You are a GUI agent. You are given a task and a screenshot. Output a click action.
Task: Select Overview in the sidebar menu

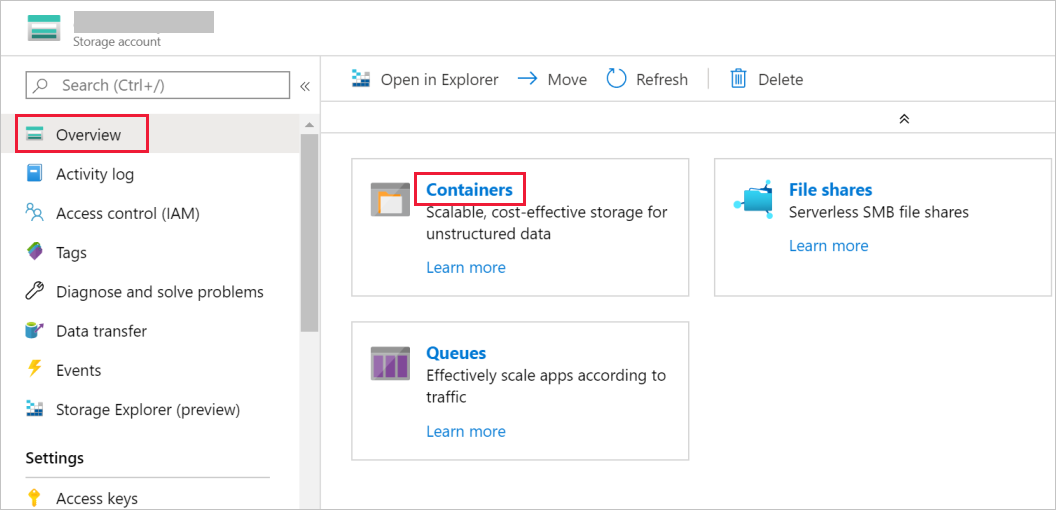point(88,135)
